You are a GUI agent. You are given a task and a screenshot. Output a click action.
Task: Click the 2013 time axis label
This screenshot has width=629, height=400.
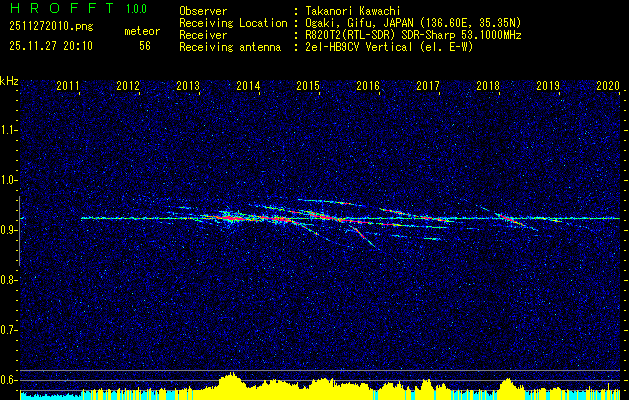pos(188,85)
